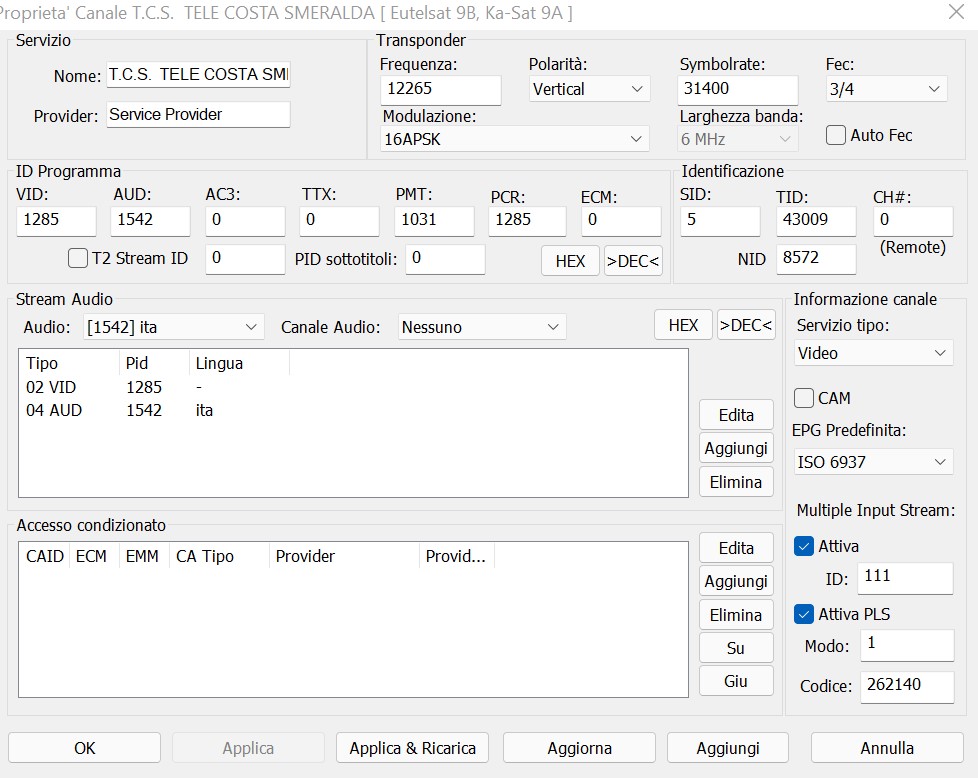Click the bottom Aggiungi button
Screen dimensions: 978x778
point(728,748)
